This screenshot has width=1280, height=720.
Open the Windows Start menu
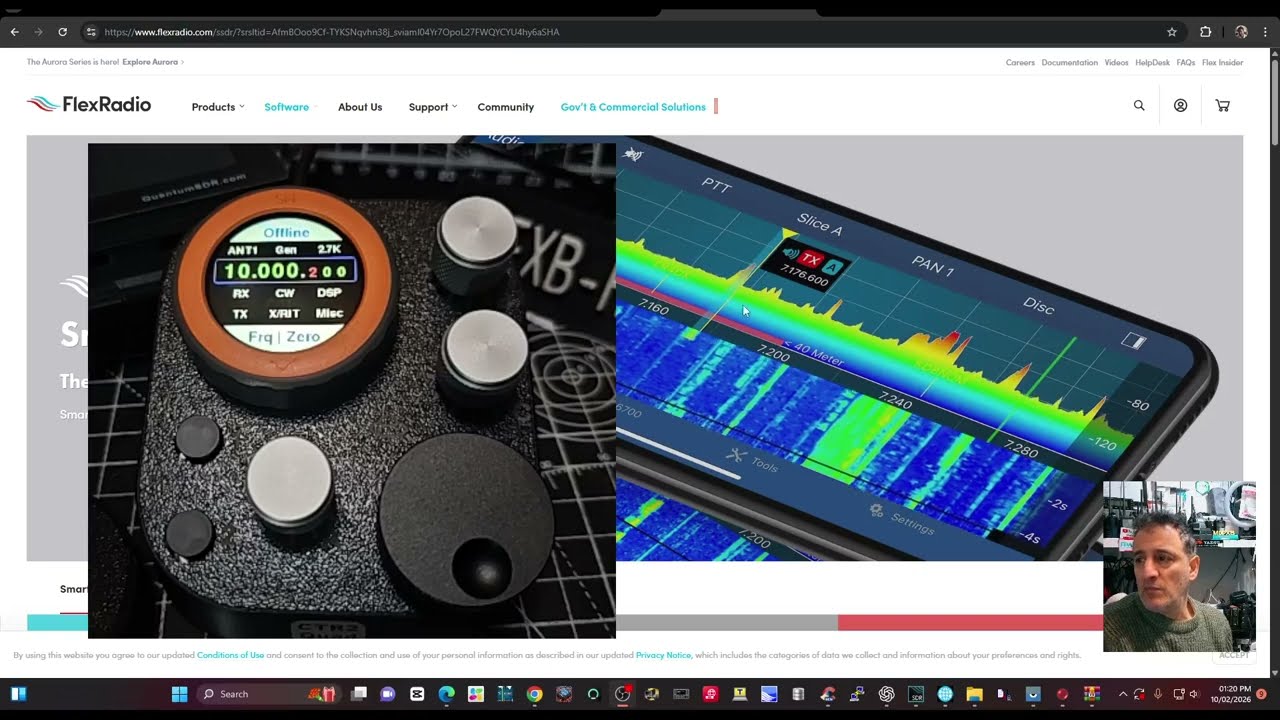pyautogui.click(x=180, y=694)
